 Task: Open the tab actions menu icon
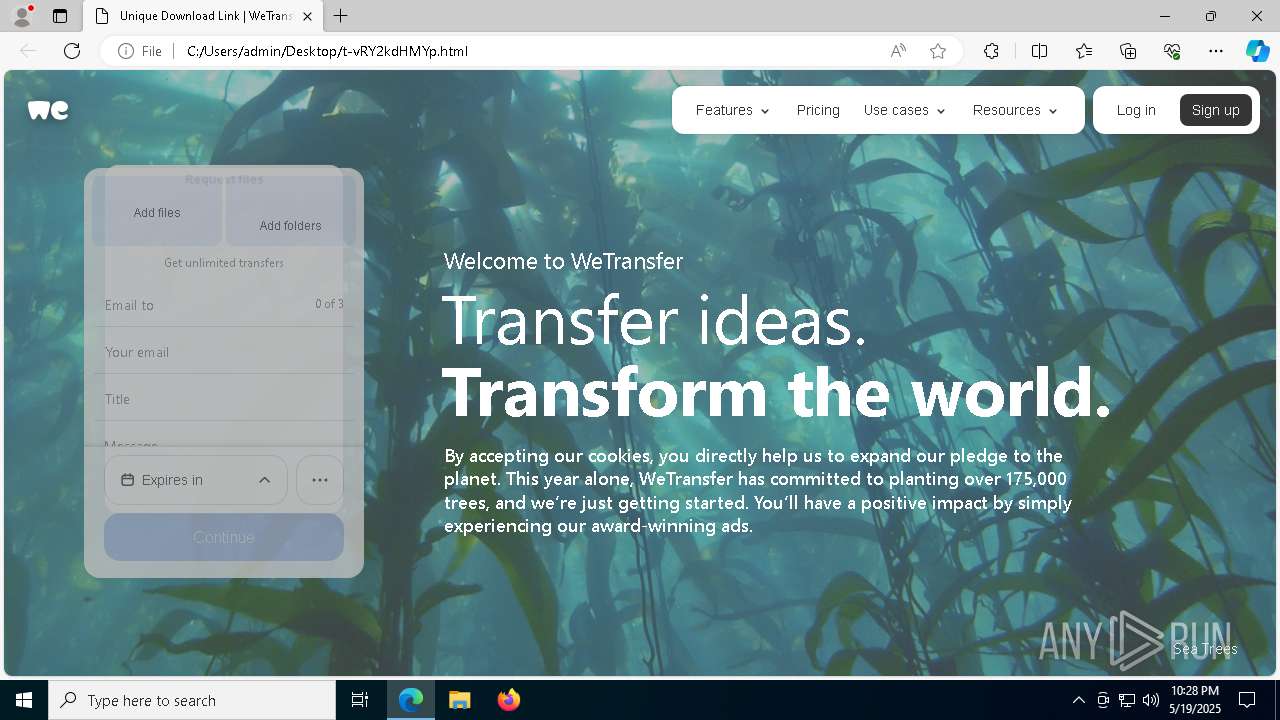pyautogui.click(x=60, y=16)
